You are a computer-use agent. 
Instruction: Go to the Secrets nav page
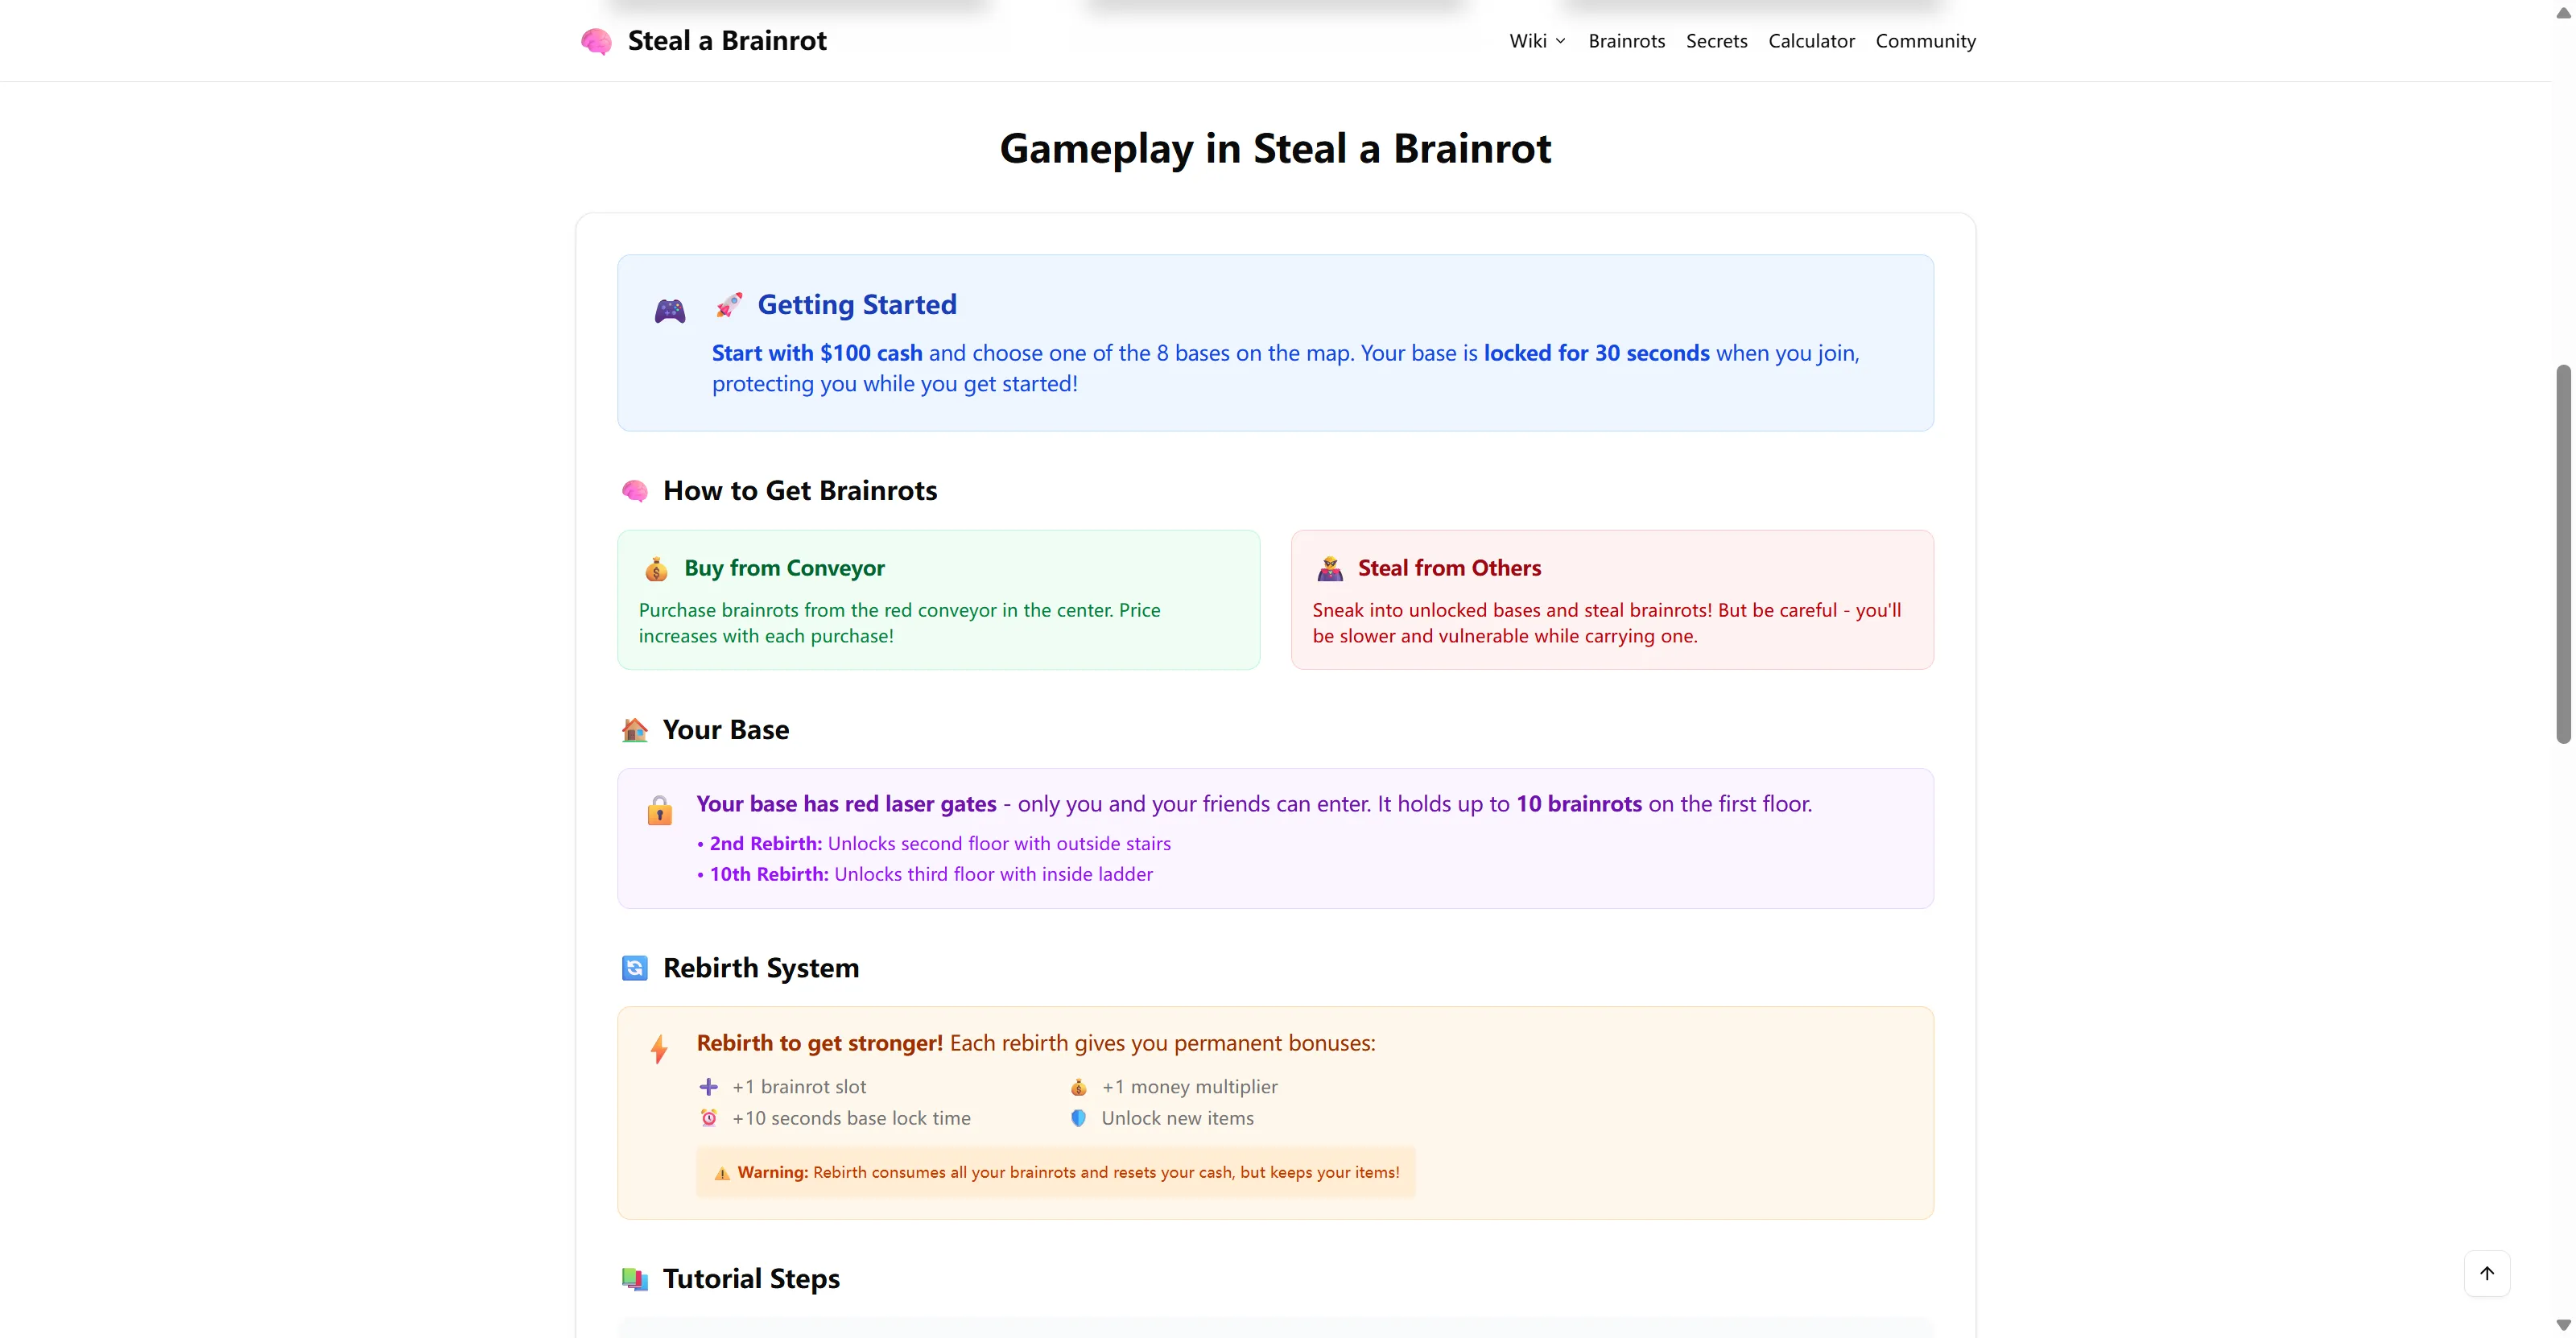1716,41
